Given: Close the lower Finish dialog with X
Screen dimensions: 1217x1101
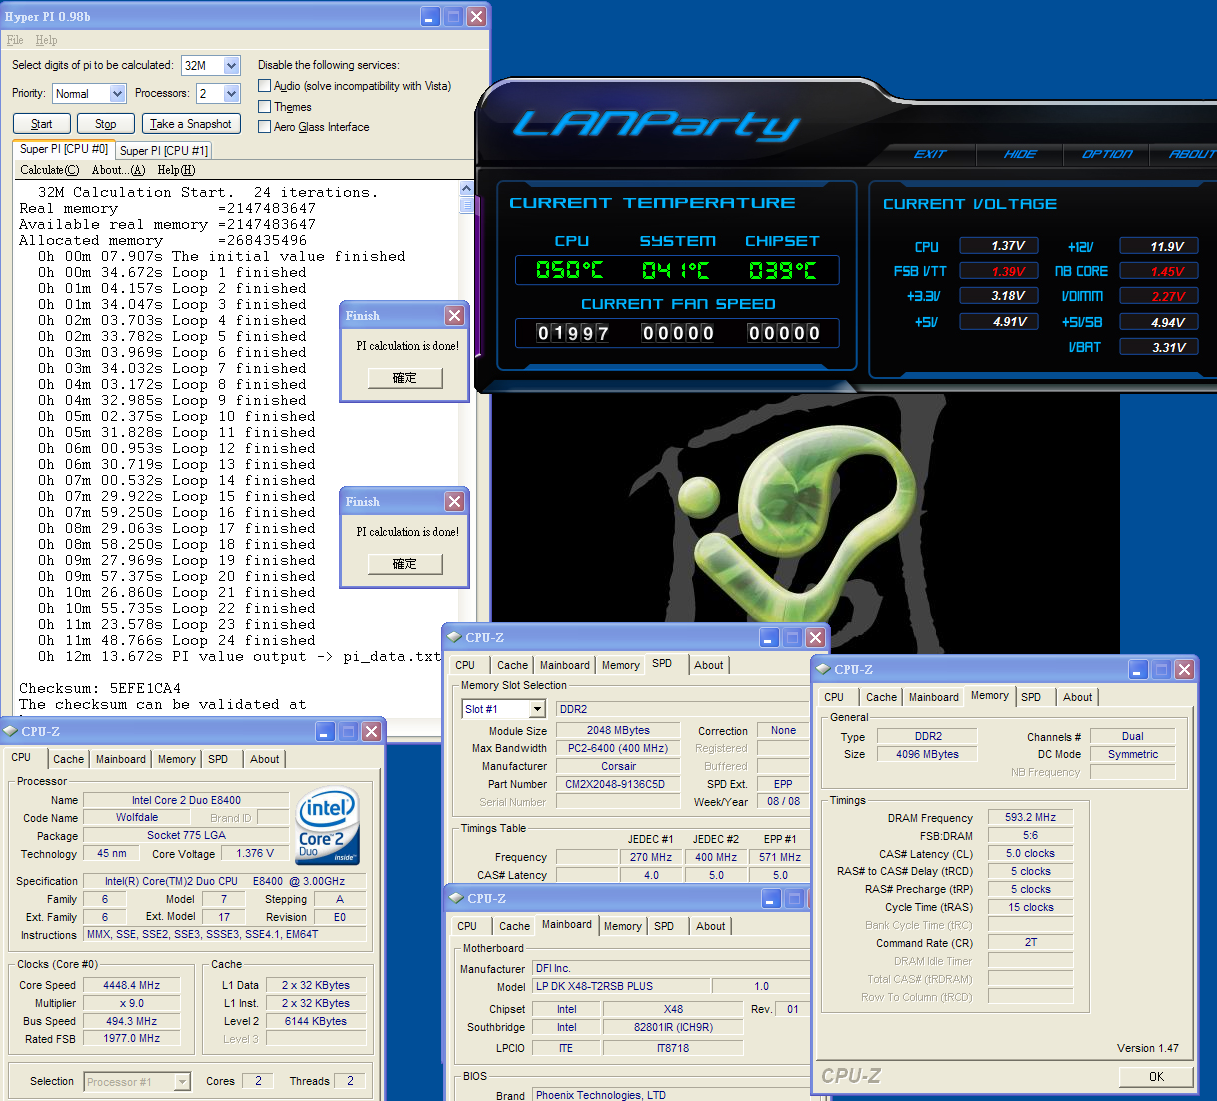Looking at the screenshot, I should pyautogui.click(x=454, y=502).
